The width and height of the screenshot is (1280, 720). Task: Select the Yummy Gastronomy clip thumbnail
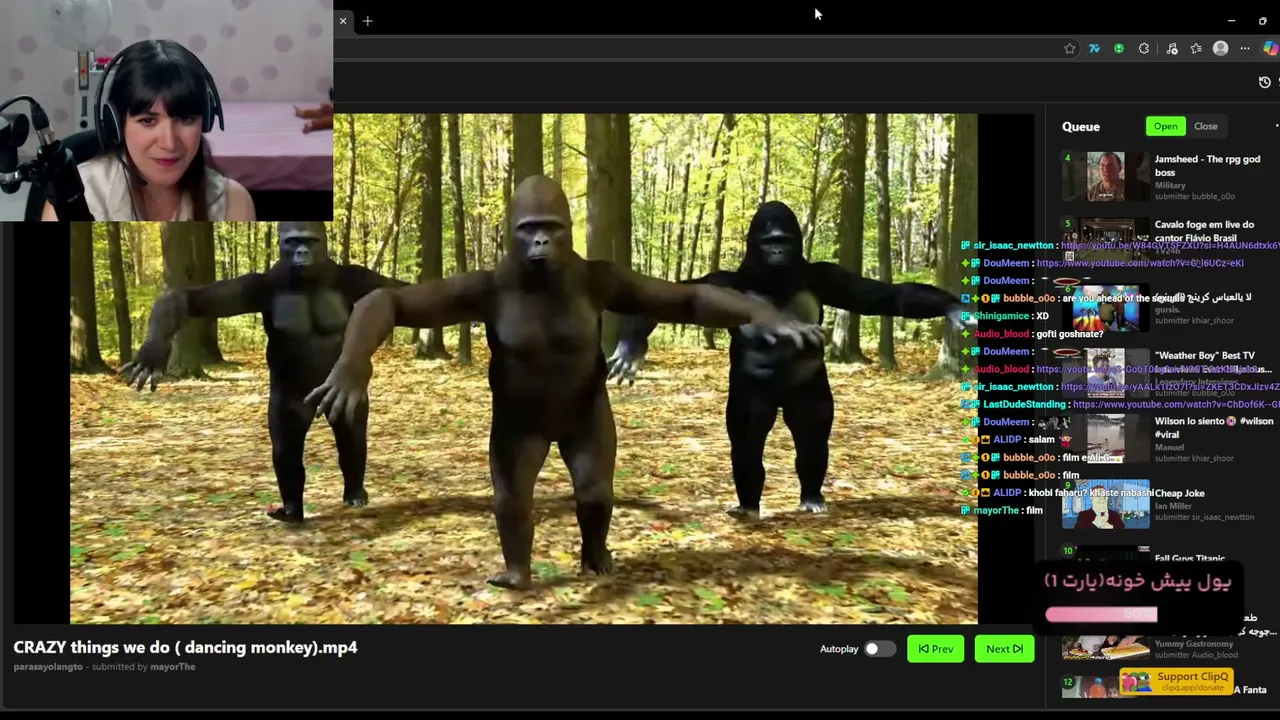(1105, 647)
